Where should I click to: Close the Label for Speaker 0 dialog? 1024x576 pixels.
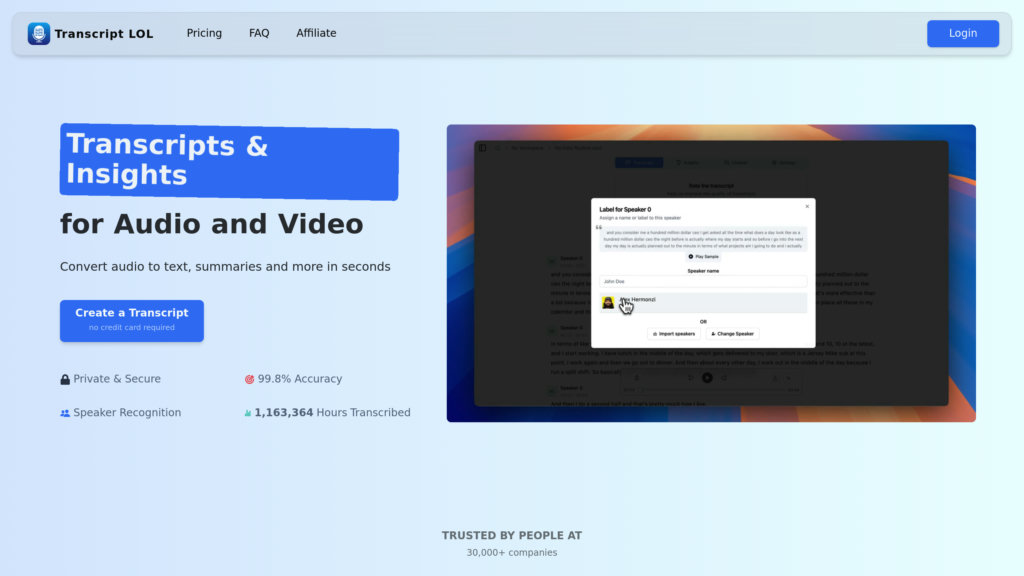pyautogui.click(x=807, y=207)
